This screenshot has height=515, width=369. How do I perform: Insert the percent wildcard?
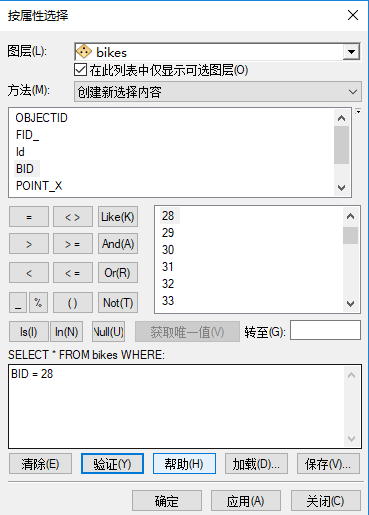(38, 303)
